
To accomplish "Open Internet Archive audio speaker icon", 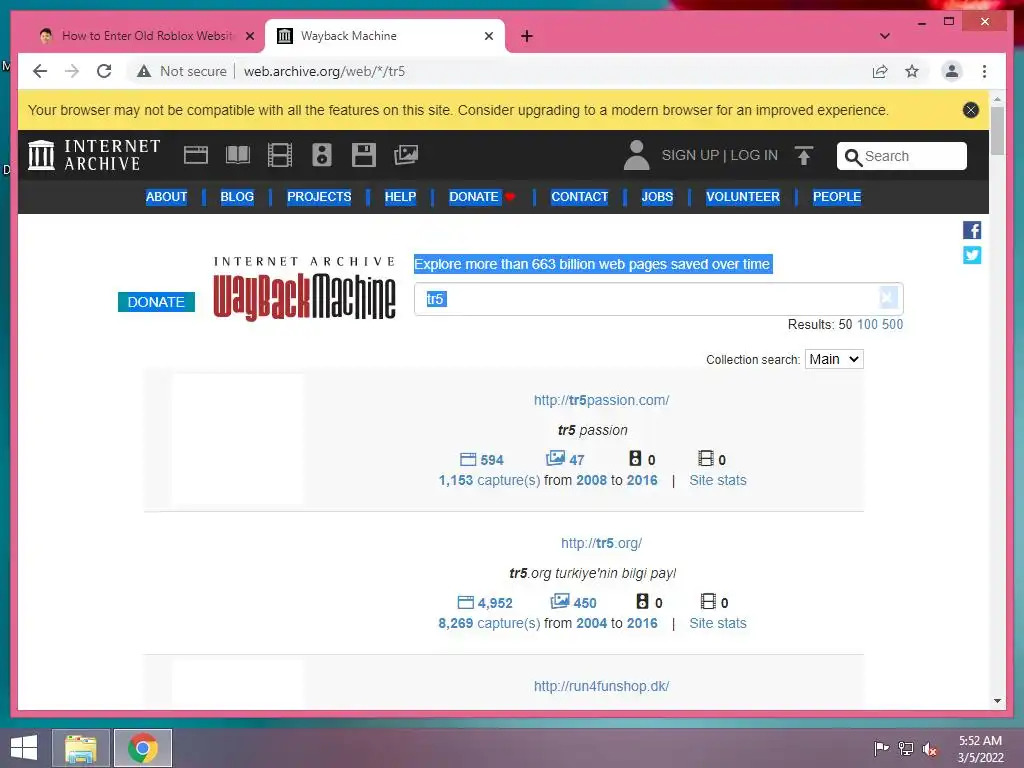I will (x=321, y=155).
